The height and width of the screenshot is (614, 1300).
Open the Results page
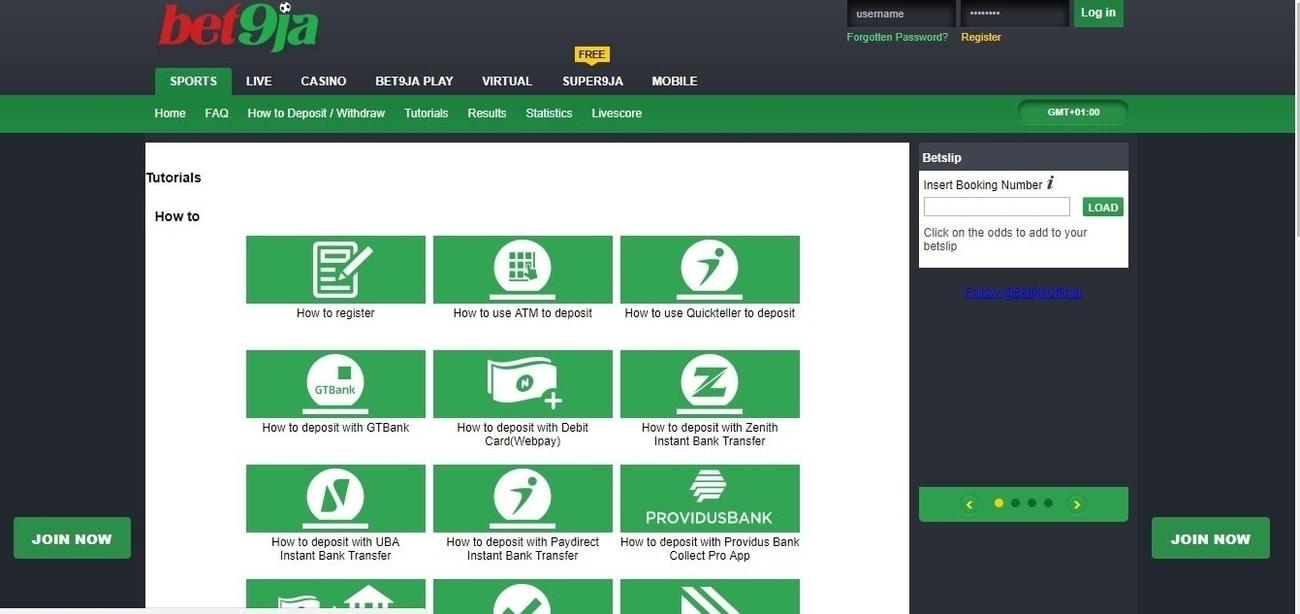(x=485, y=112)
